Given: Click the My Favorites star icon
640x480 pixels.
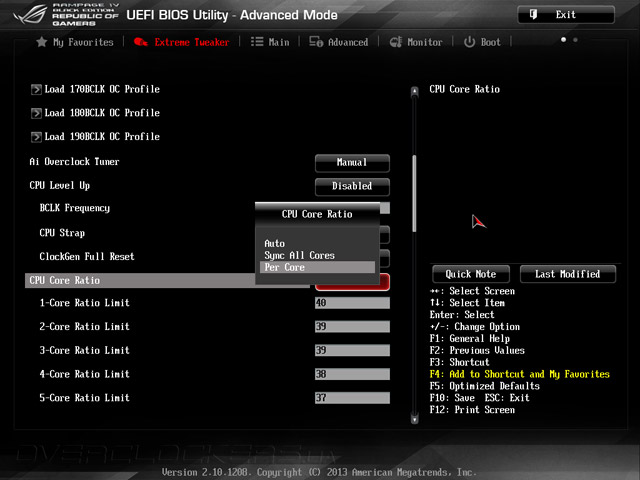Looking at the screenshot, I should click(x=41, y=42).
